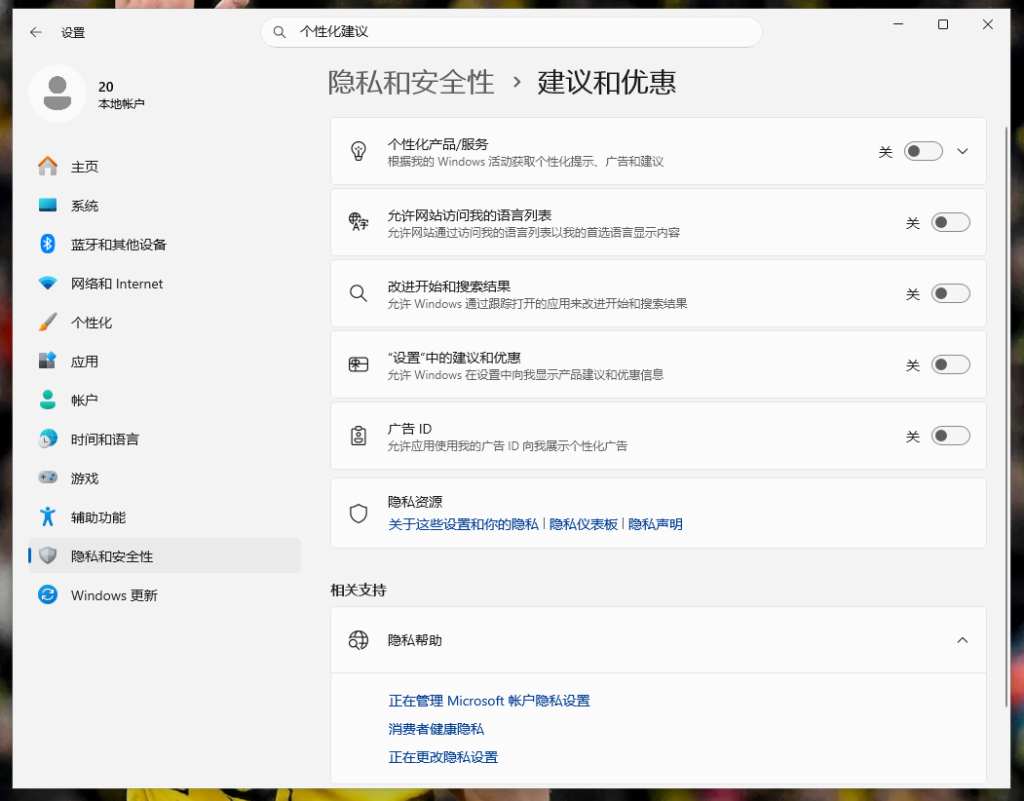The image size is (1024, 801).
Task: Click the 游戏 gamepad icon
Action: (48, 477)
